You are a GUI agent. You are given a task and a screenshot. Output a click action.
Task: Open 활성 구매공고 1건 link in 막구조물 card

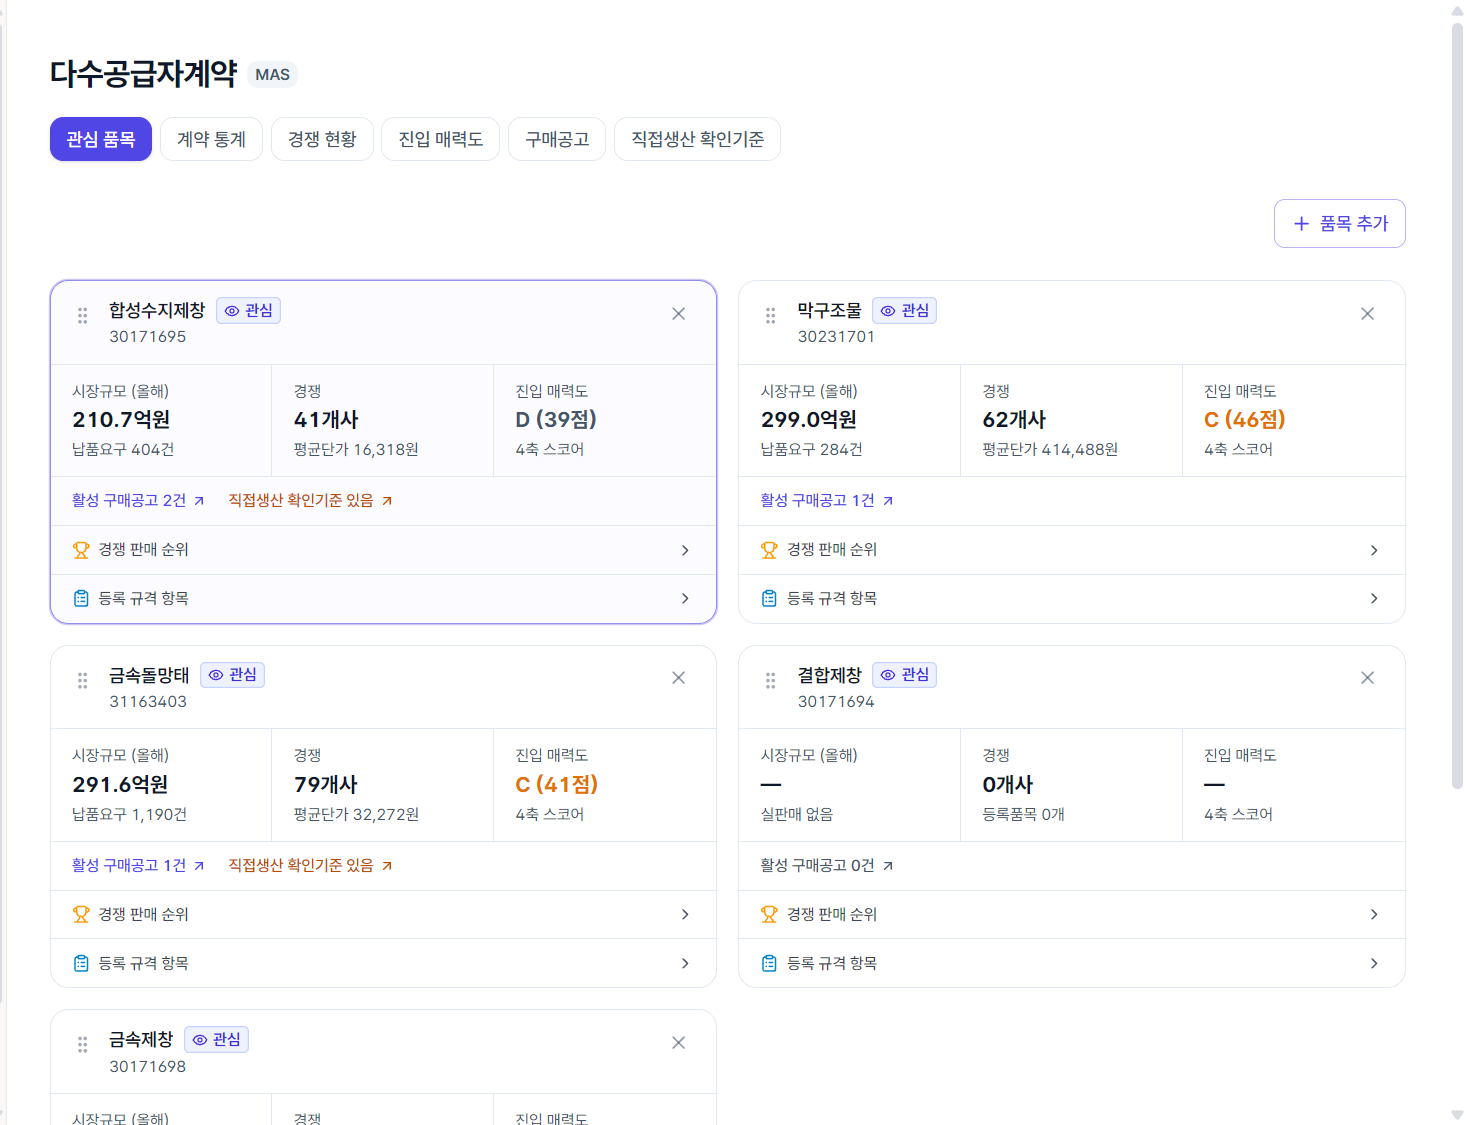point(826,500)
